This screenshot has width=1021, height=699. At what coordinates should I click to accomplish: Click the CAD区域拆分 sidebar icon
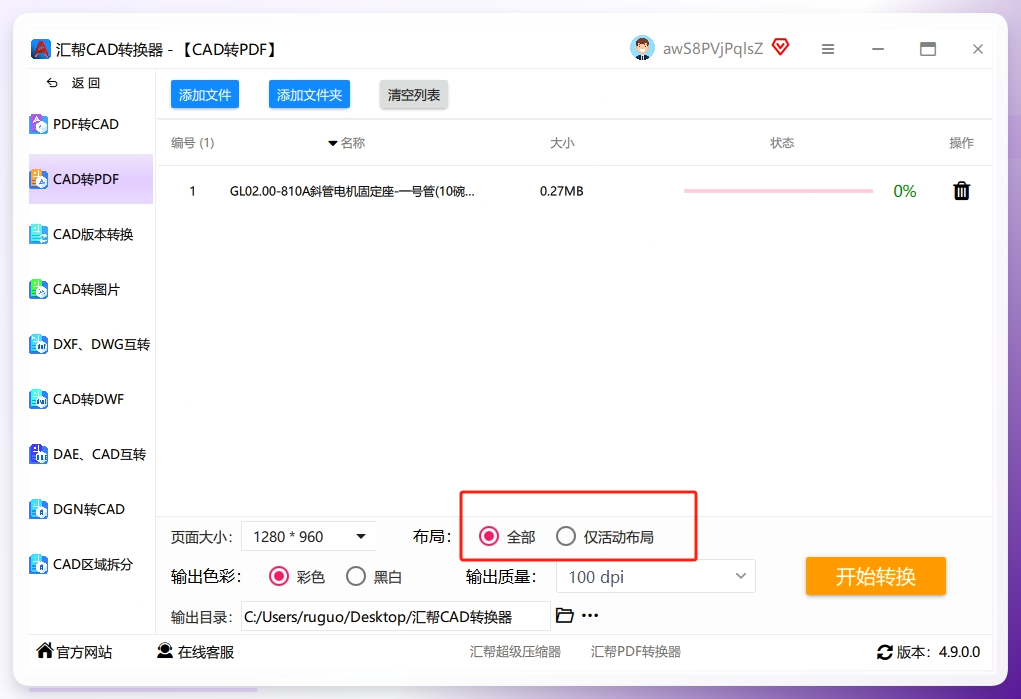(x=38, y=564)
